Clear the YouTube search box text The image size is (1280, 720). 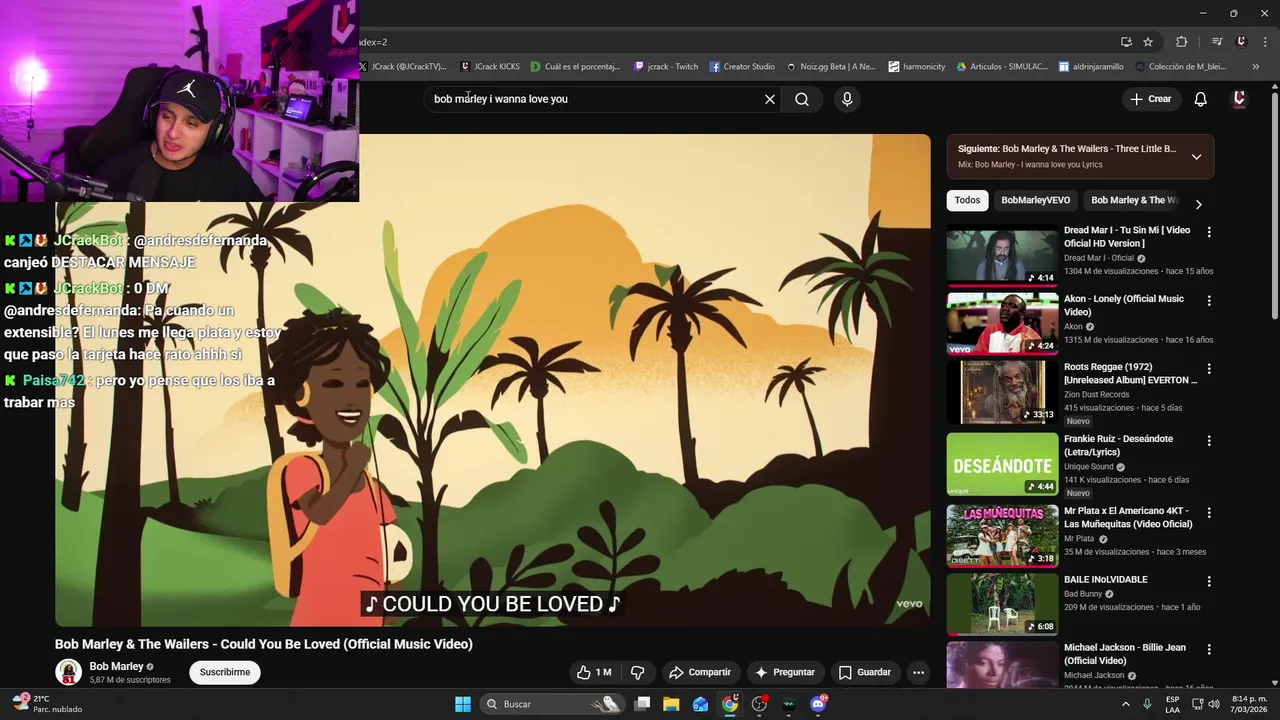770,99
